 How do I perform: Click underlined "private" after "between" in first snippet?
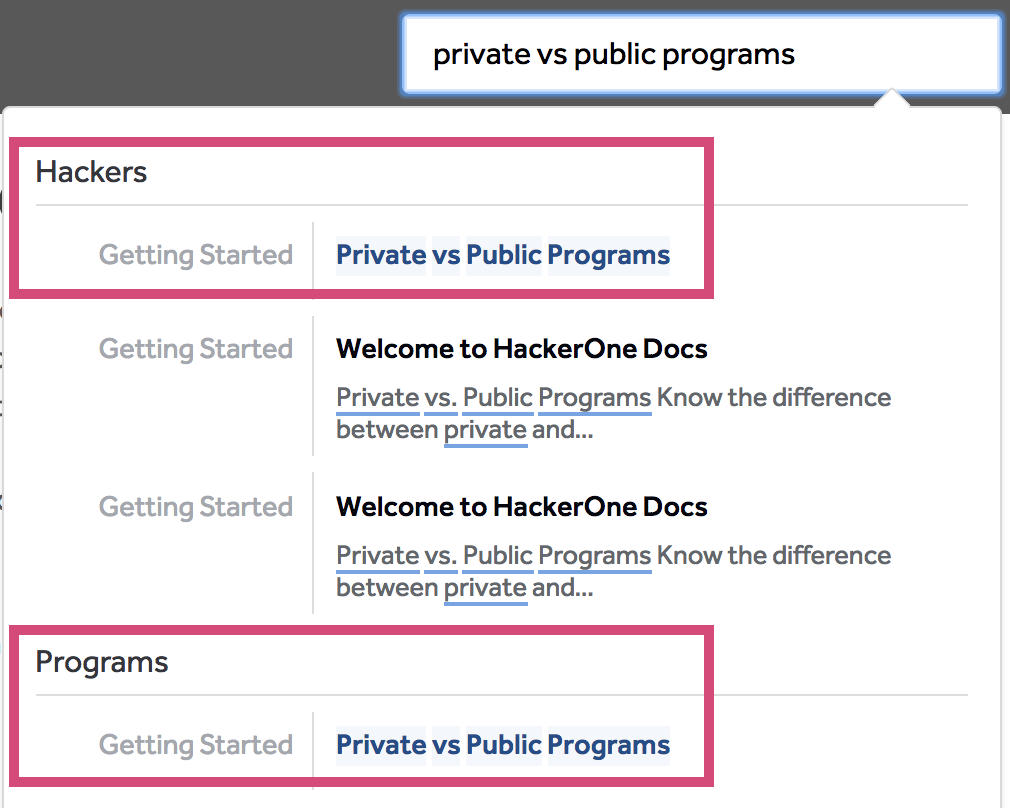485,430
